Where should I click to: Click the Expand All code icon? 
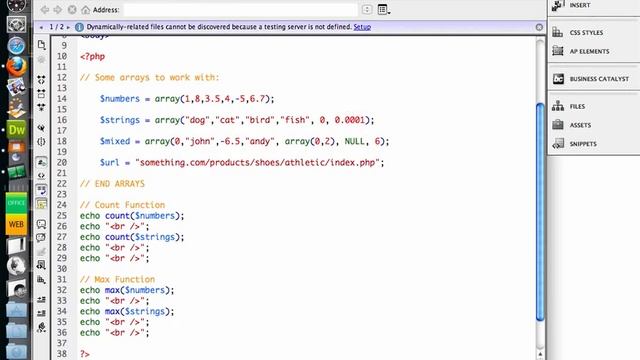pyautogui.click(x=41, y=107)
